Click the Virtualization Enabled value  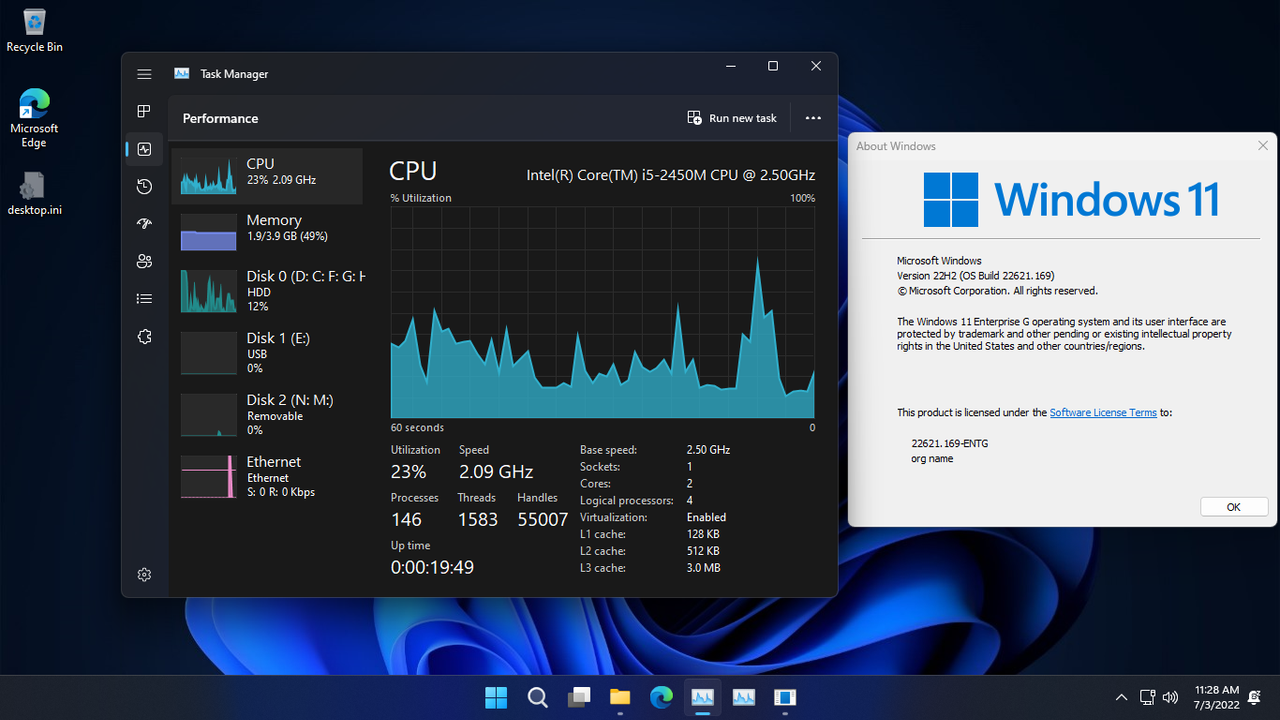pyautogui.click(x=706, y=517)
